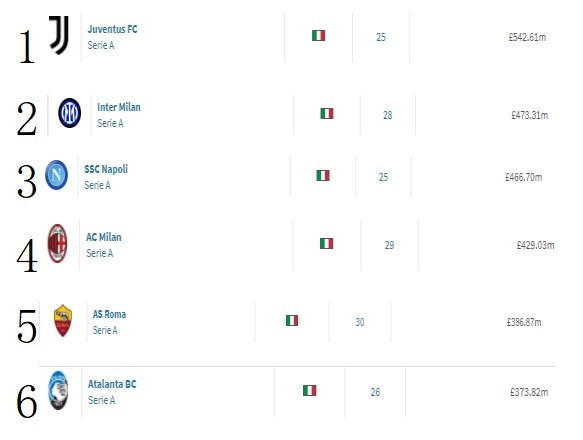Viewport: 583px width, 440px height.
Task: Click Serie A under Juventus FC
Action: pos(101,45)
